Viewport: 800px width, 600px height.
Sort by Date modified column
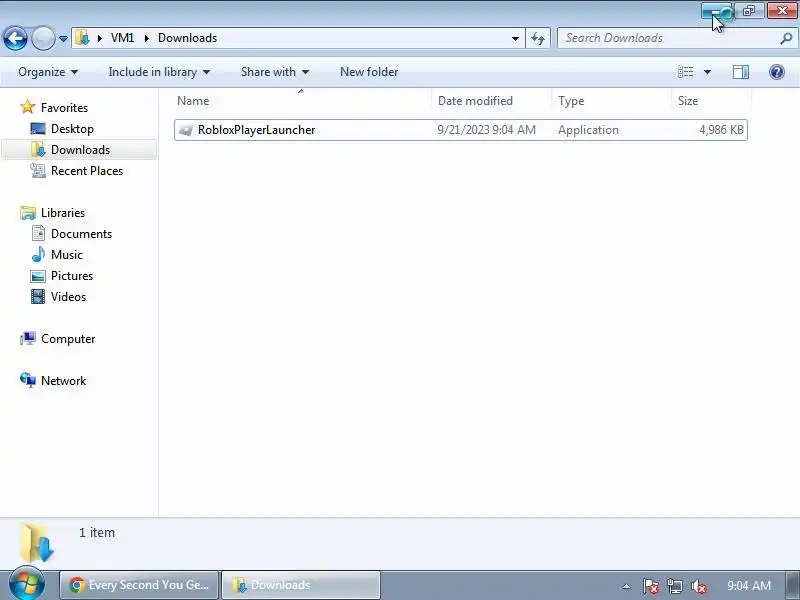click(x=492, y=101)
